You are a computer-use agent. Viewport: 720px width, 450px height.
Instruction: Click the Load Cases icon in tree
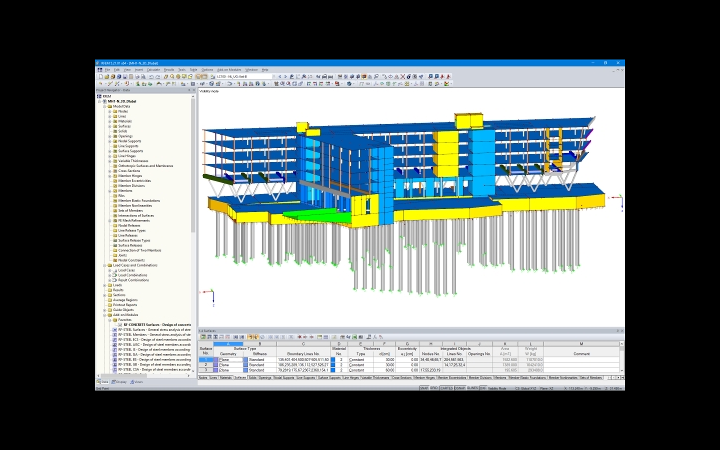pyautogui.click(x=115, y=270)
